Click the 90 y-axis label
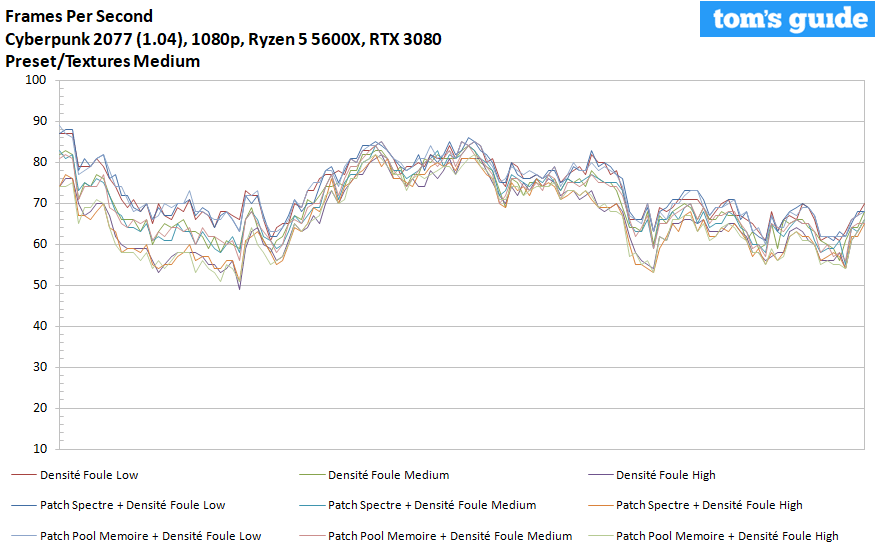This screenshot has width=876, height=552. click(40, 121)
